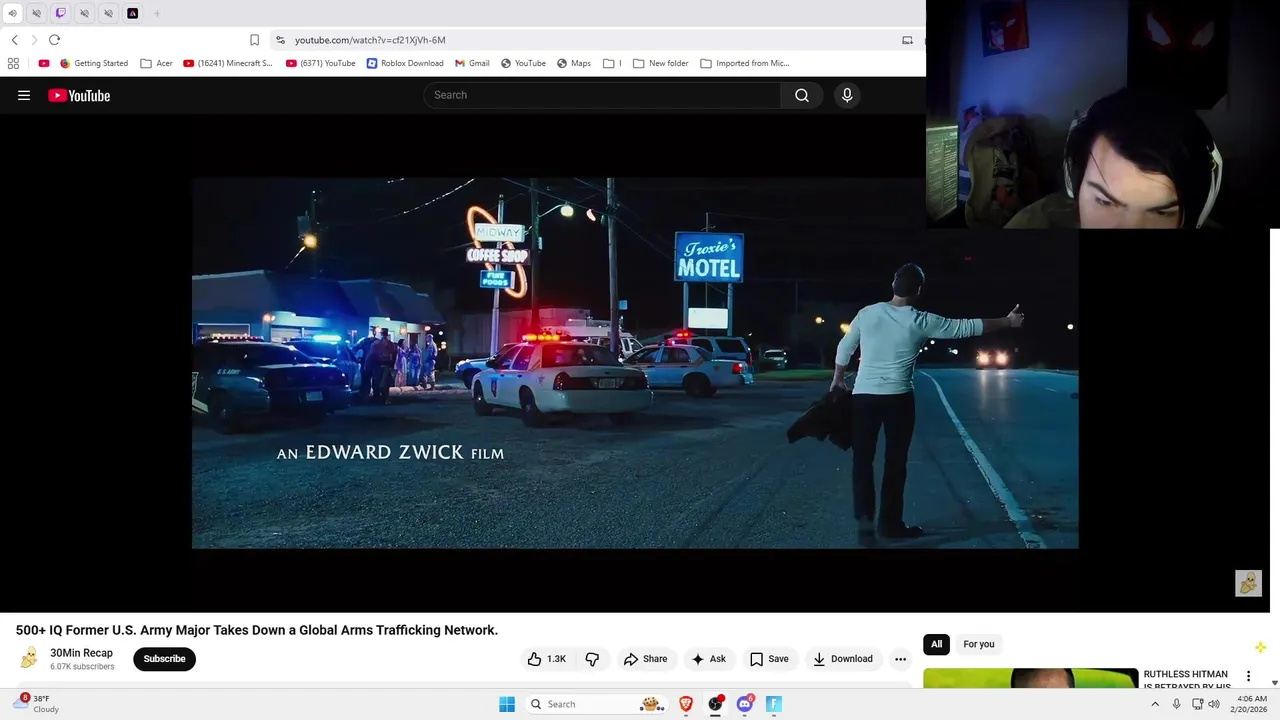1280x720 pixels.
Task: Click the search magnifier button
Action: point(802,95)
